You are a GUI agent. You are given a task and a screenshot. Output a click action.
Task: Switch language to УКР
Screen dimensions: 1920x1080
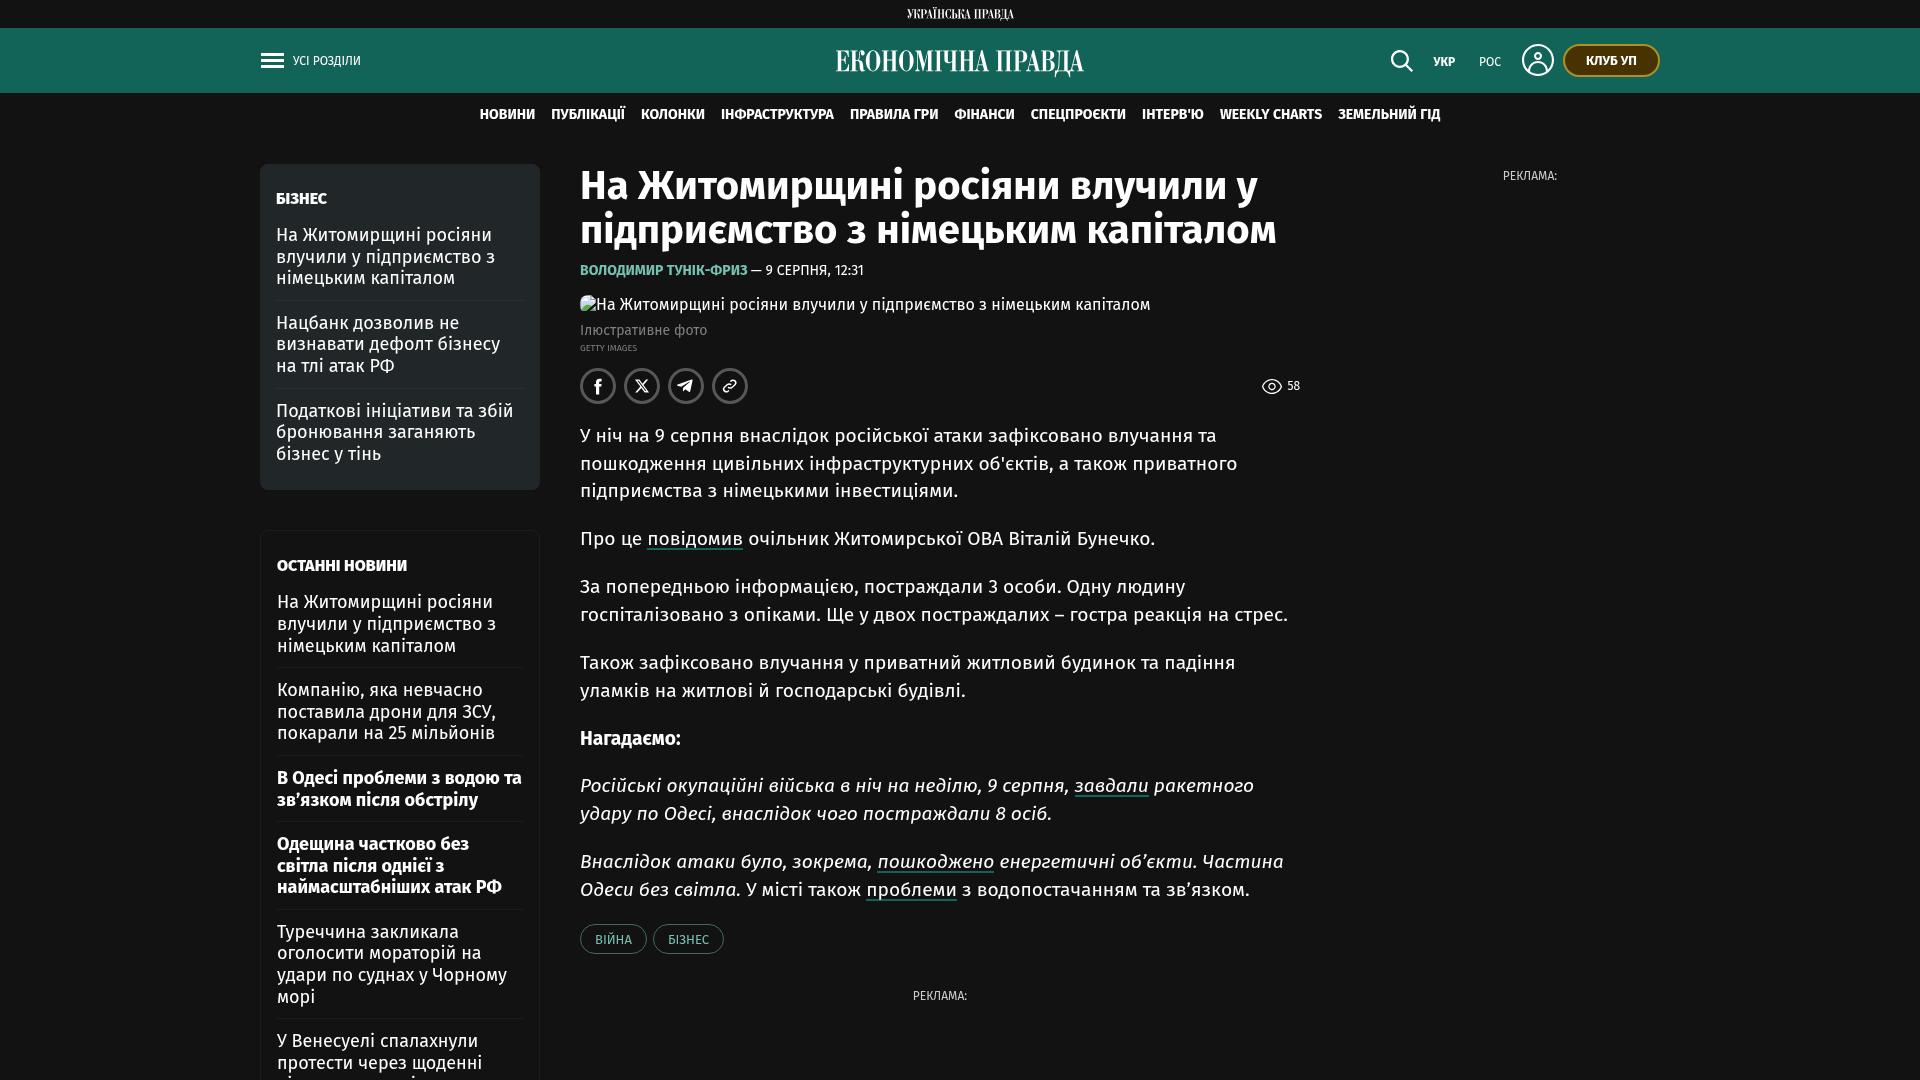(x=1444, y=62)
